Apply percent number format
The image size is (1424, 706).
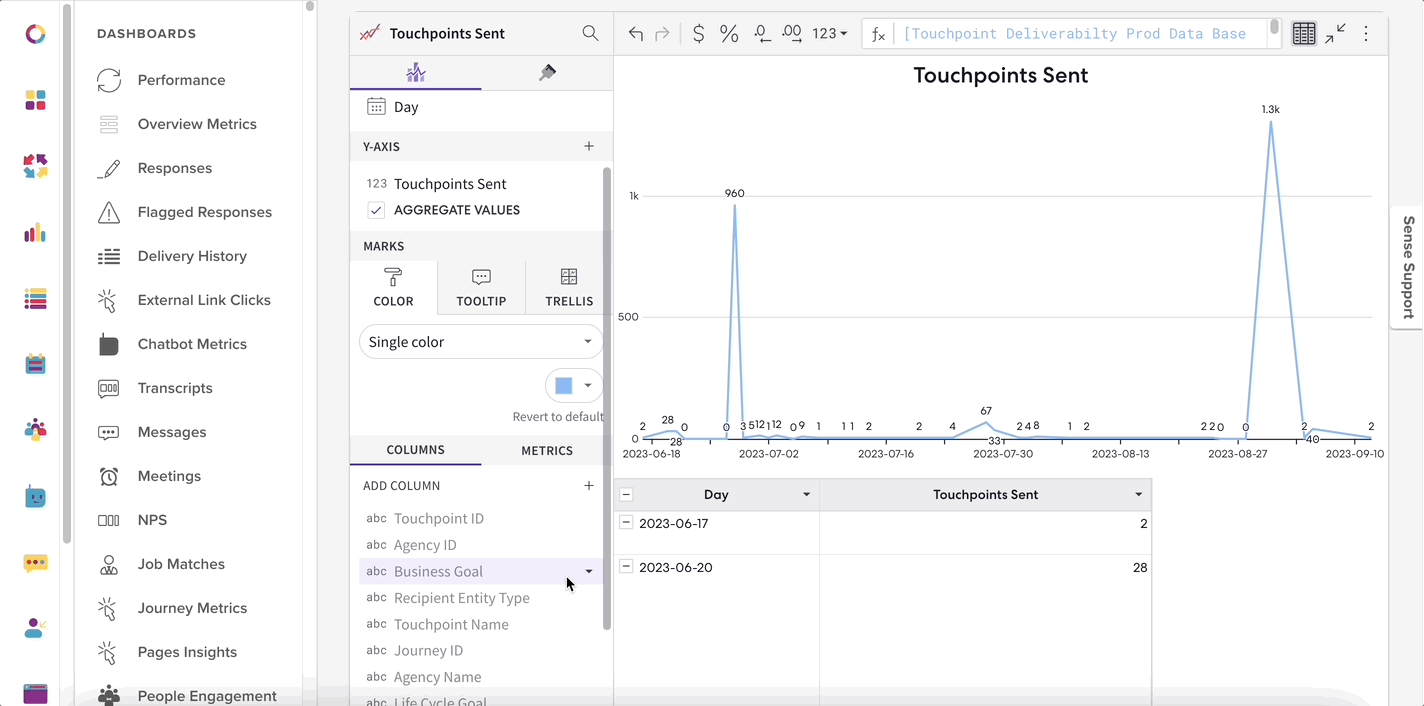729,34
